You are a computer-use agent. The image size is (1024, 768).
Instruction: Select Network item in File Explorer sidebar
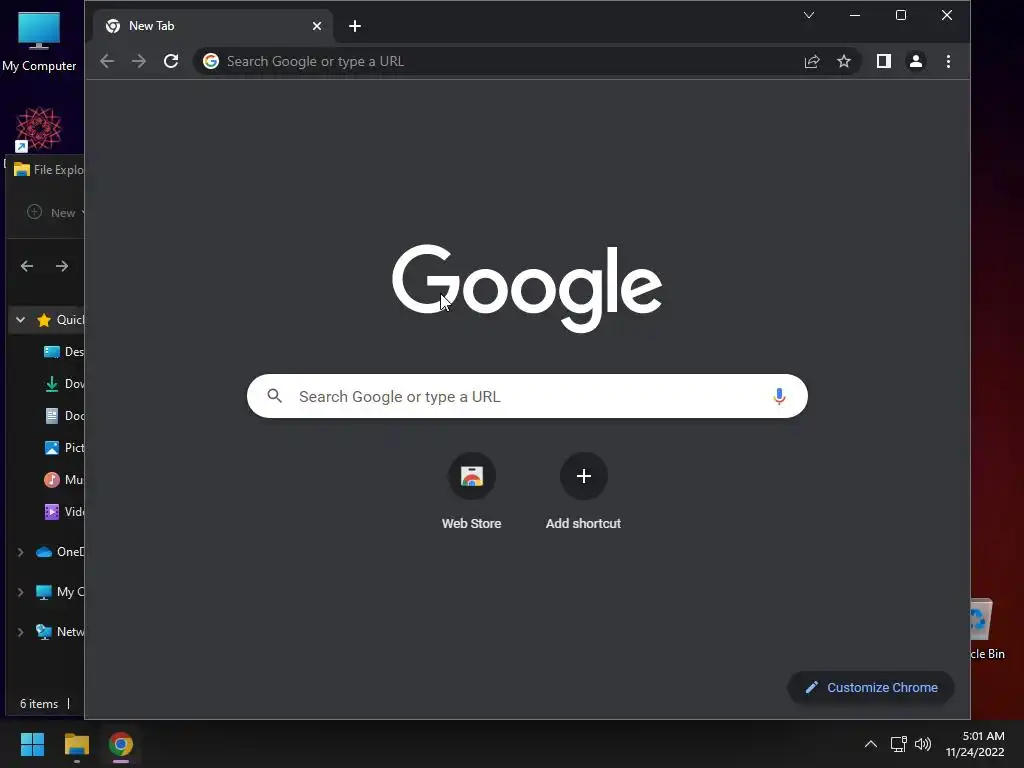(x=60, y=632)
